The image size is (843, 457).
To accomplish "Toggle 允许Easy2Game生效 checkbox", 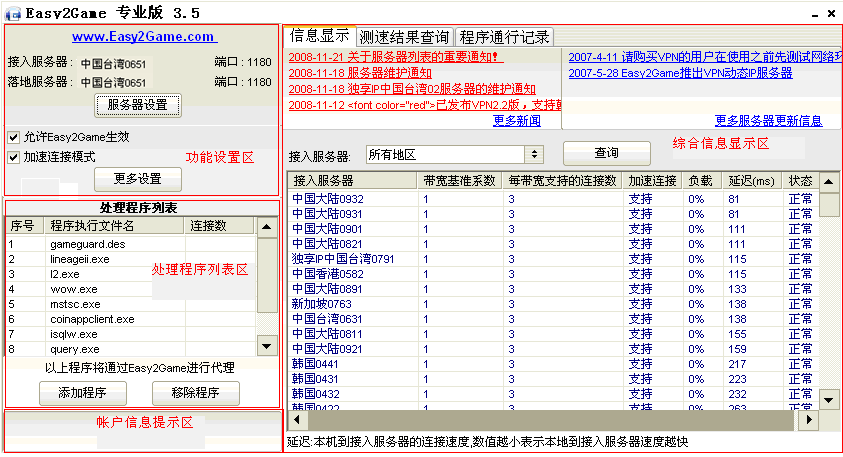I will click(14, 137).
